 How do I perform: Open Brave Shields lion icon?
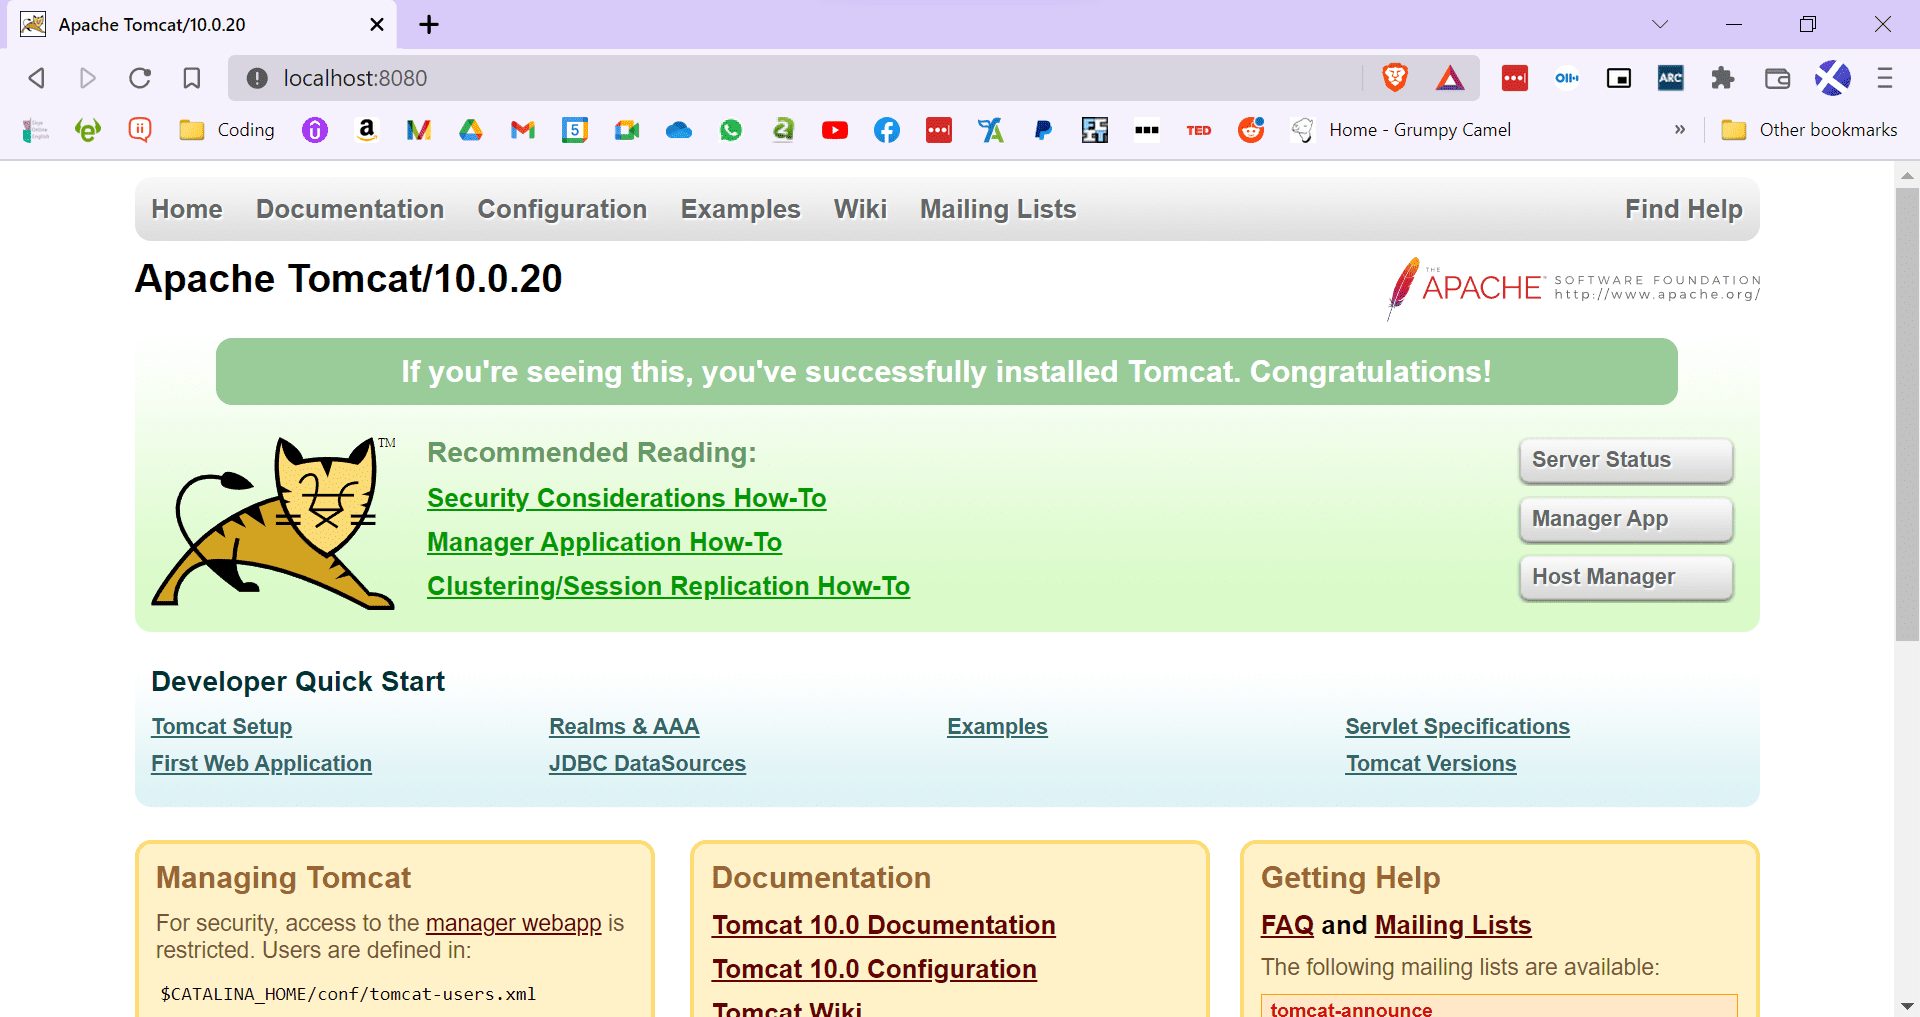point(1396,77)
